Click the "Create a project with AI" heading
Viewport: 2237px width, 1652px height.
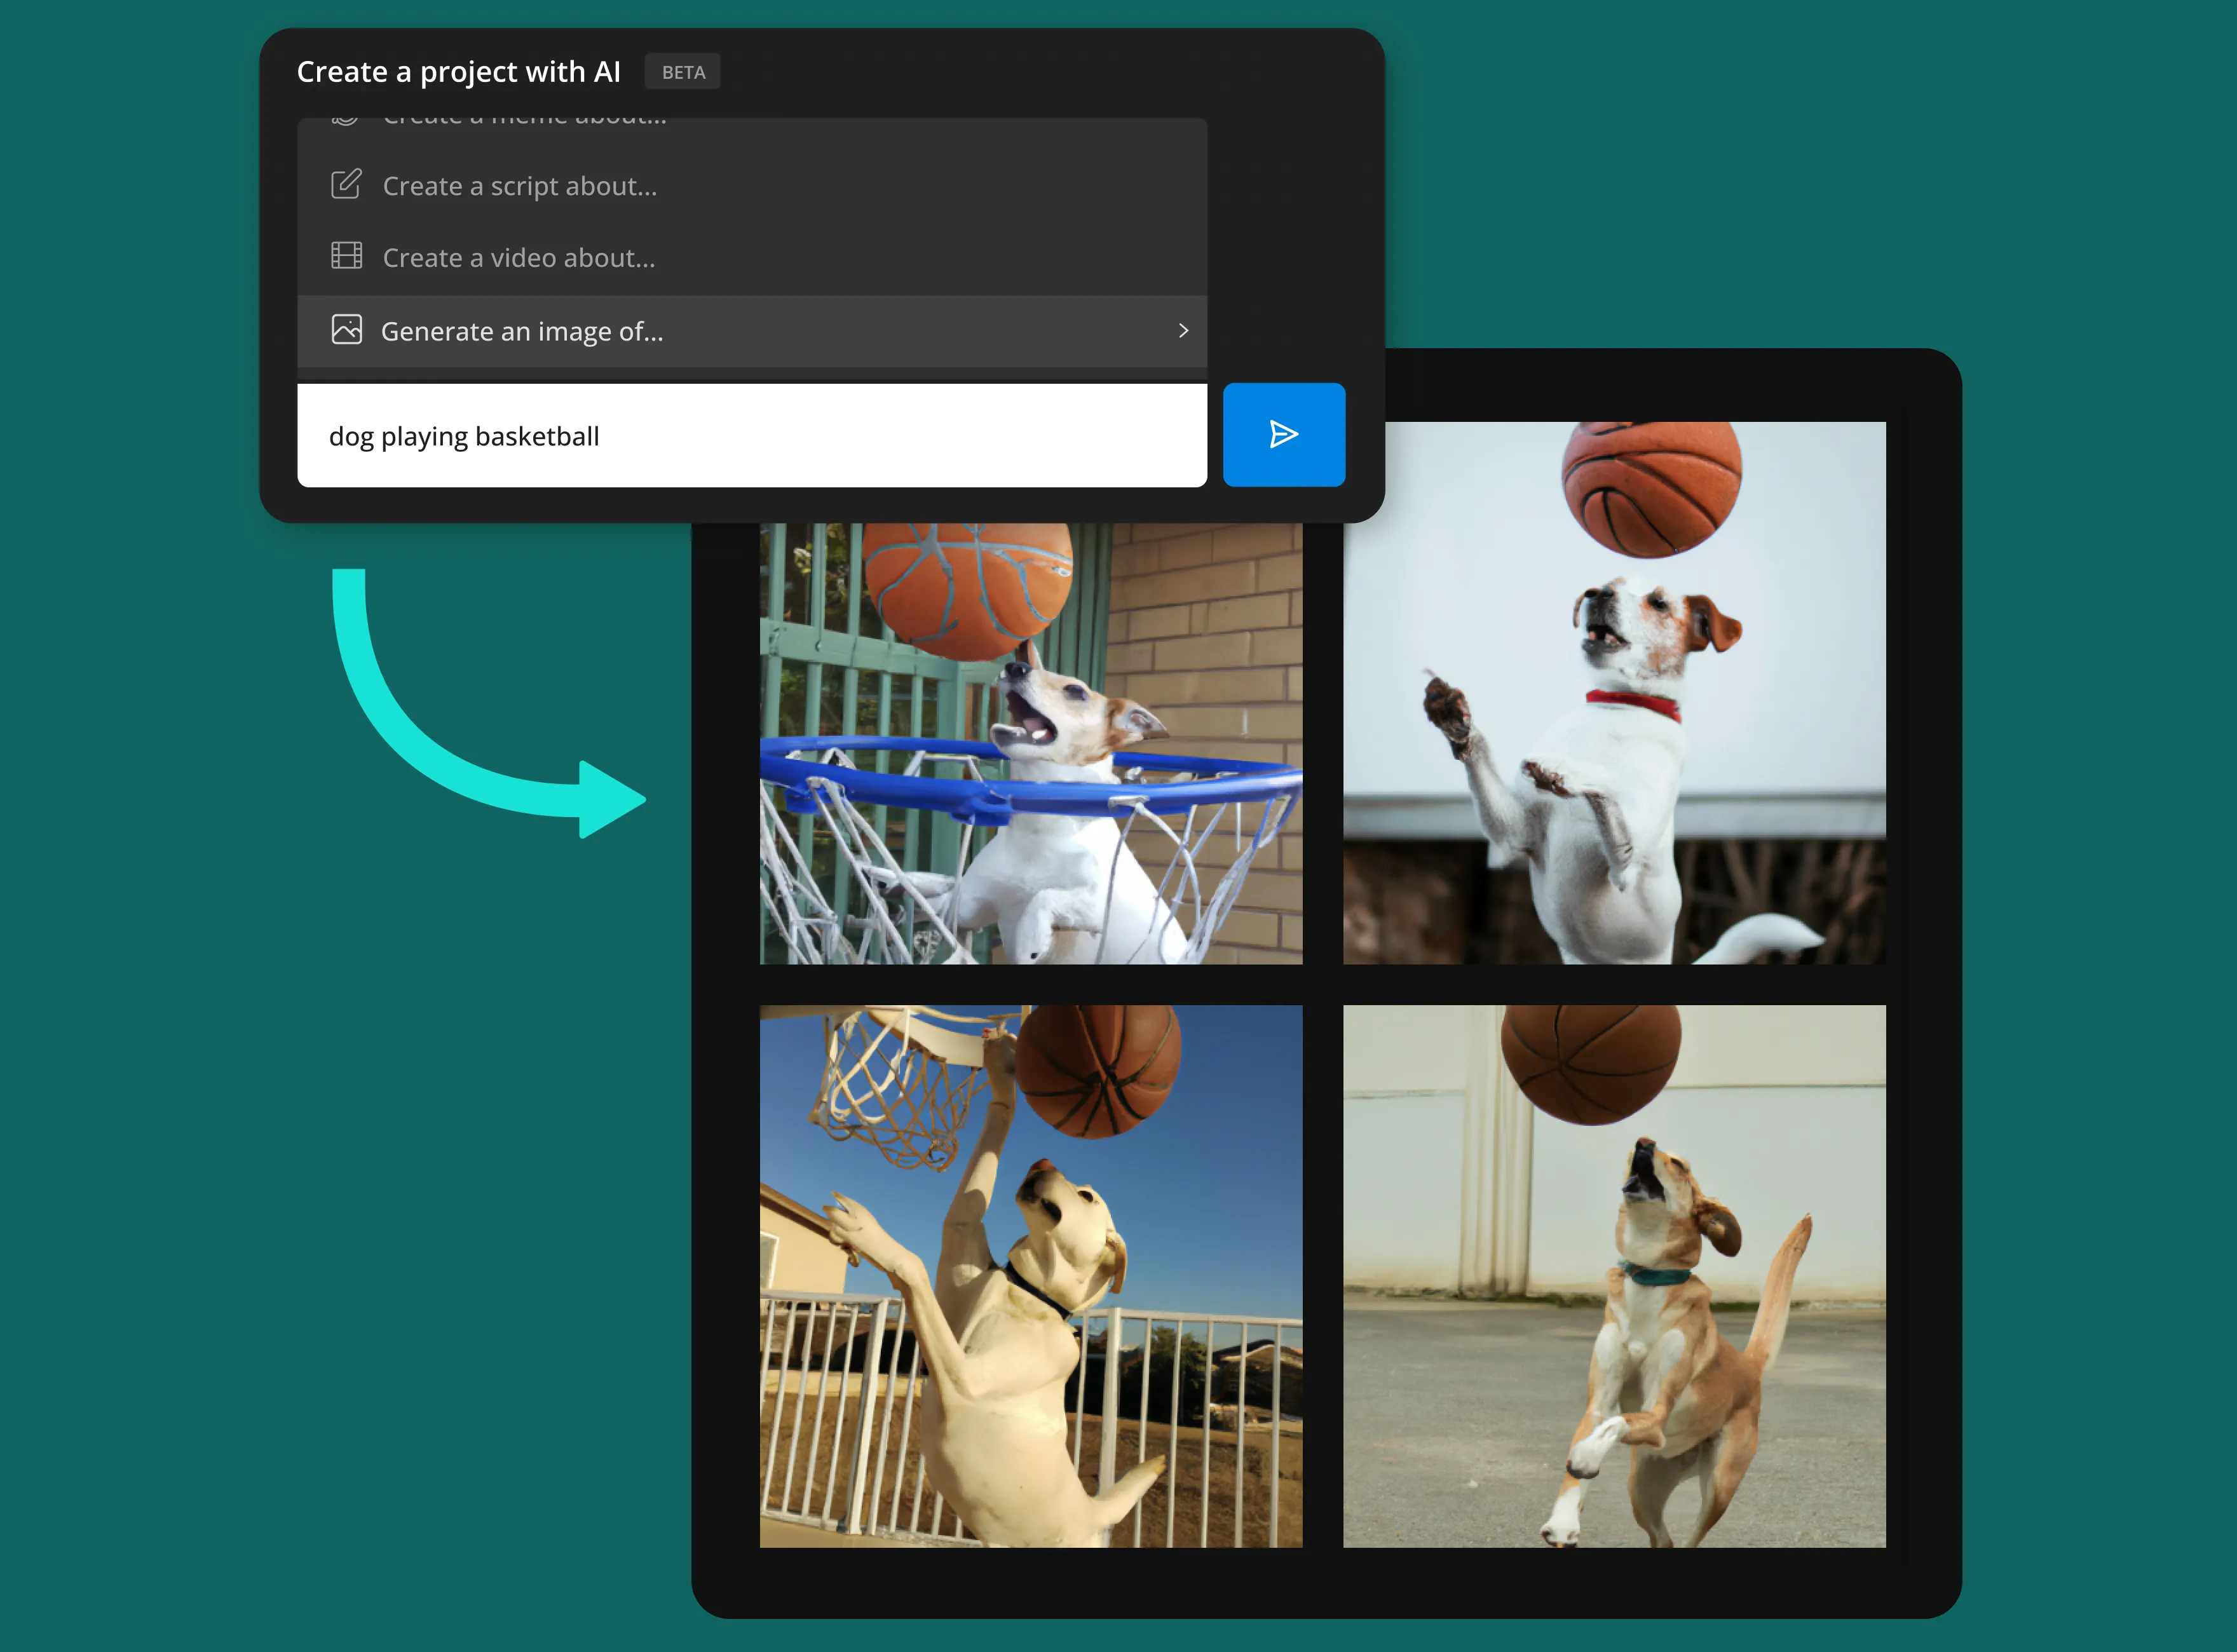tap(458, 72)
